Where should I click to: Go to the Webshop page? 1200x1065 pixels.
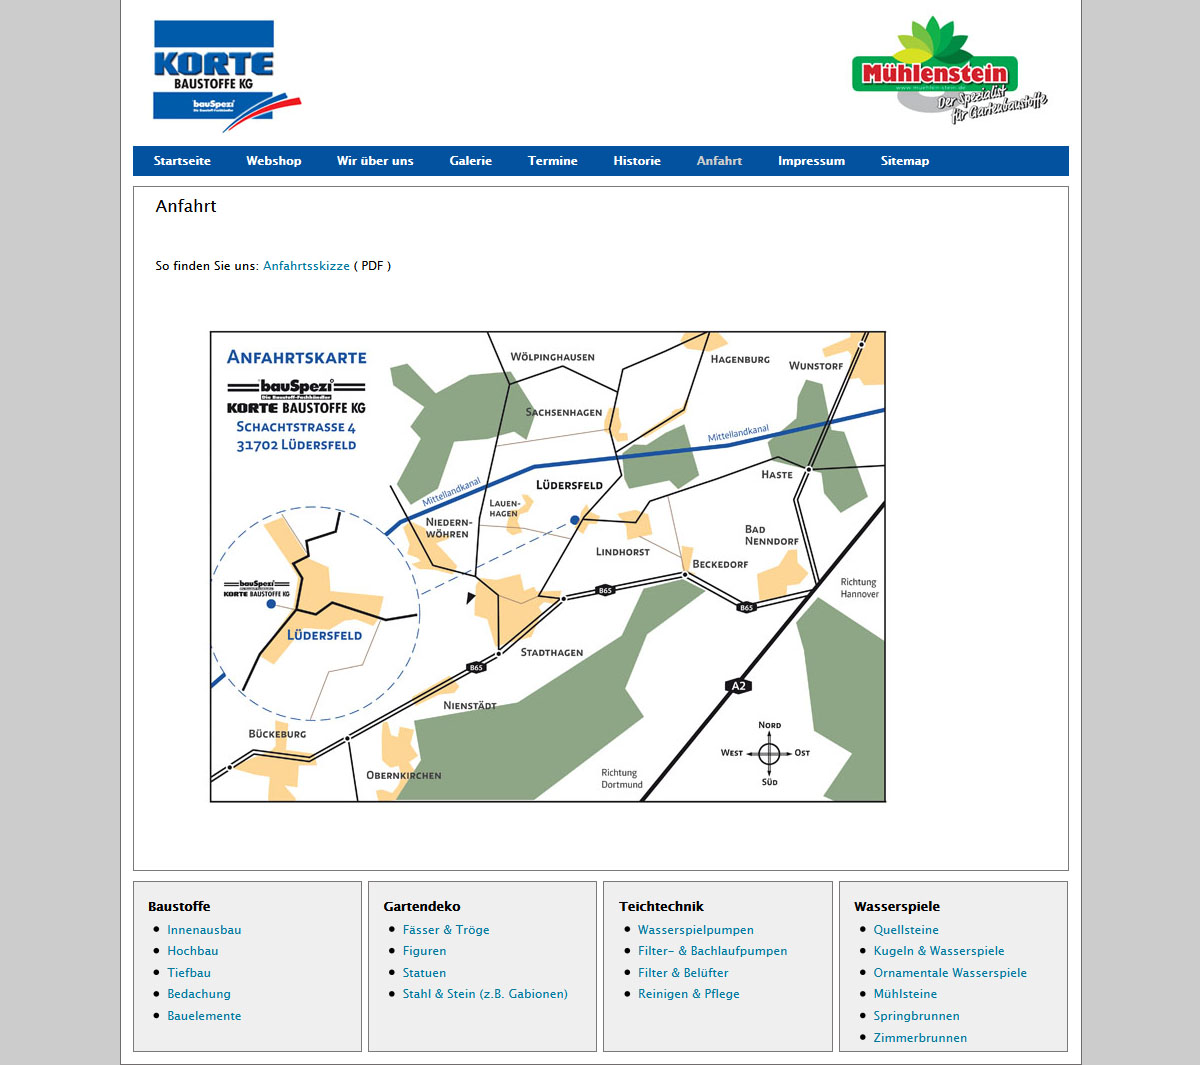[273, 161]
